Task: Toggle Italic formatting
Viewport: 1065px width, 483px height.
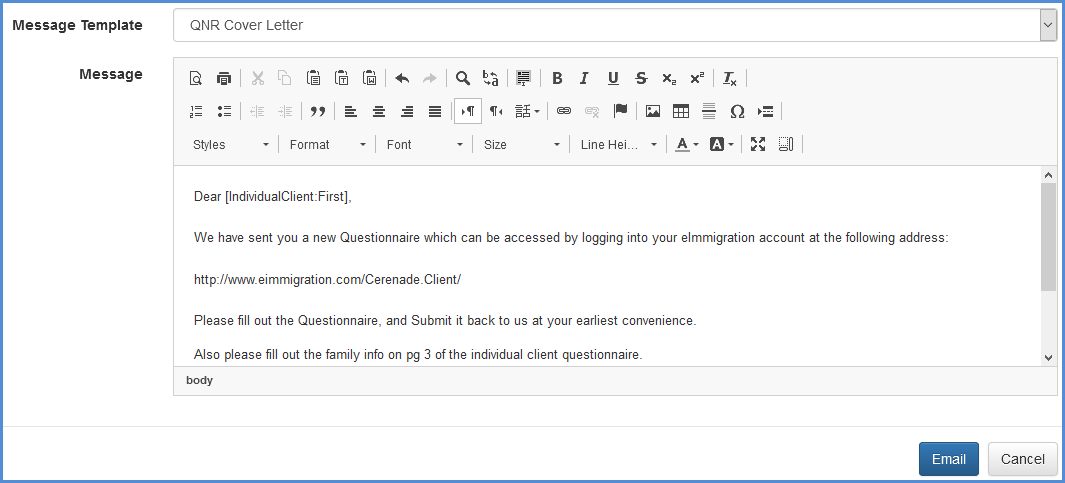Action: click(585, 78)
